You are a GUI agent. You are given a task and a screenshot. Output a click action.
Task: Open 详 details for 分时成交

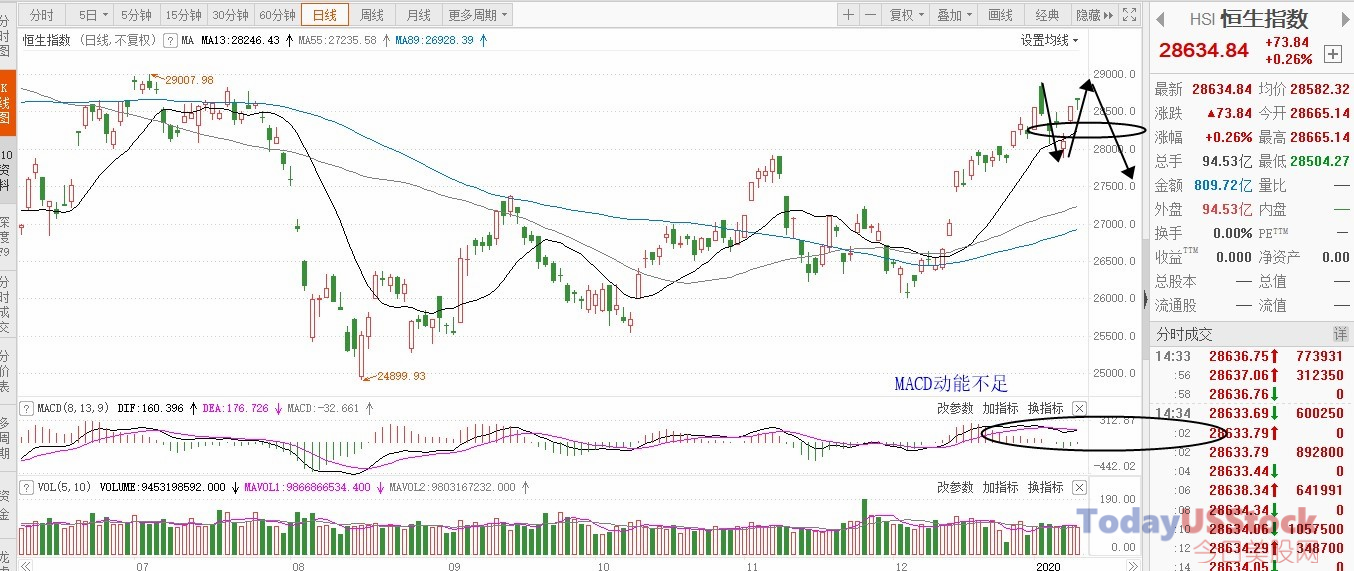(x=1340, y=333)
